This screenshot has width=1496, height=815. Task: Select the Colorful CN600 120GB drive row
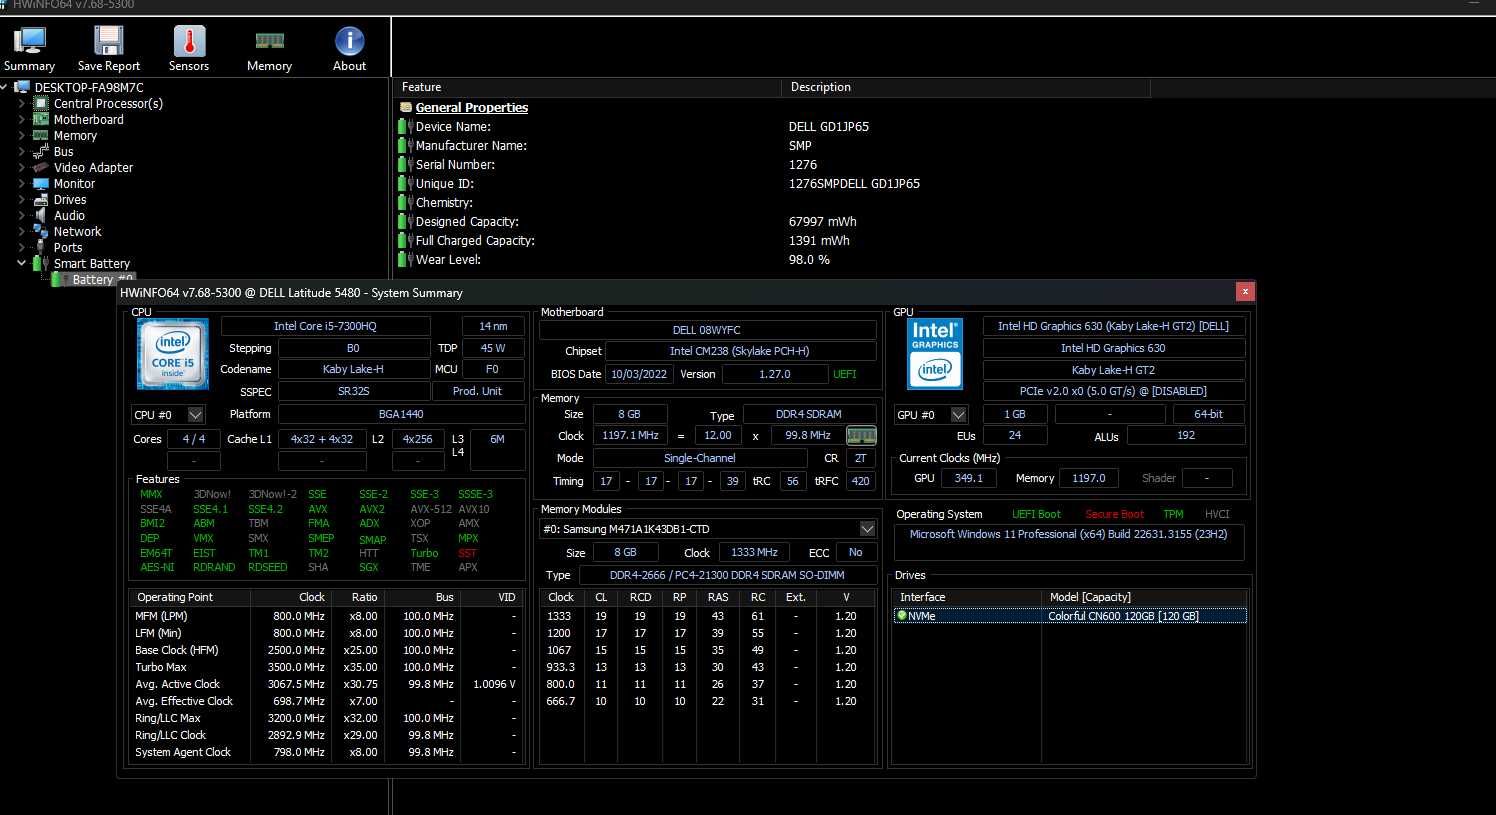pyautogui.click(x=1070, y=616)
